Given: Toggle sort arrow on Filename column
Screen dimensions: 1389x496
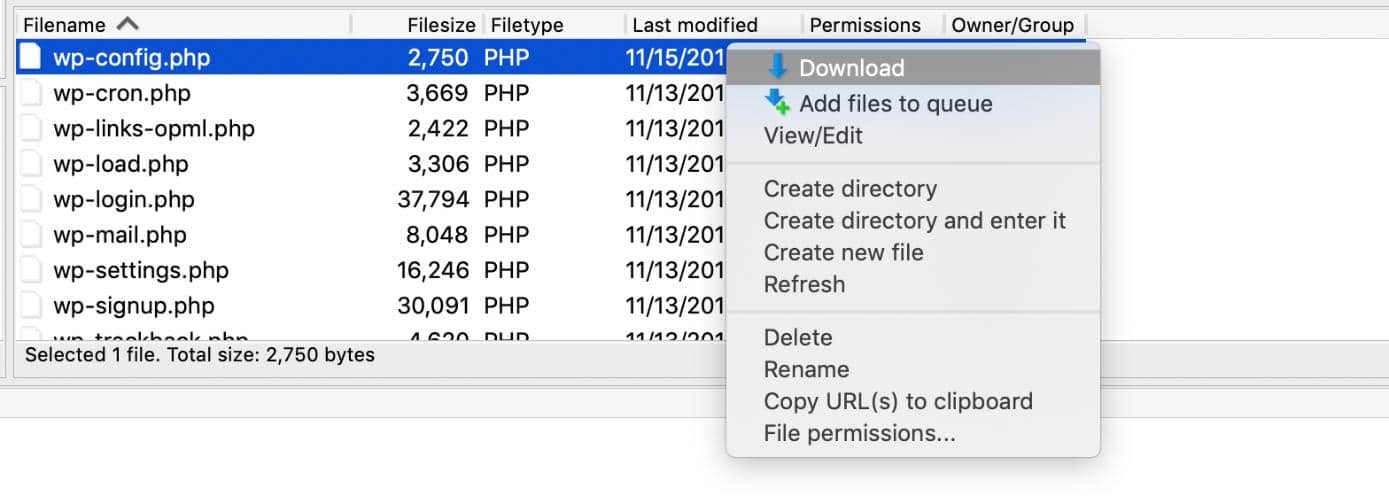Looking at the screenshot, I should (128, 24).
